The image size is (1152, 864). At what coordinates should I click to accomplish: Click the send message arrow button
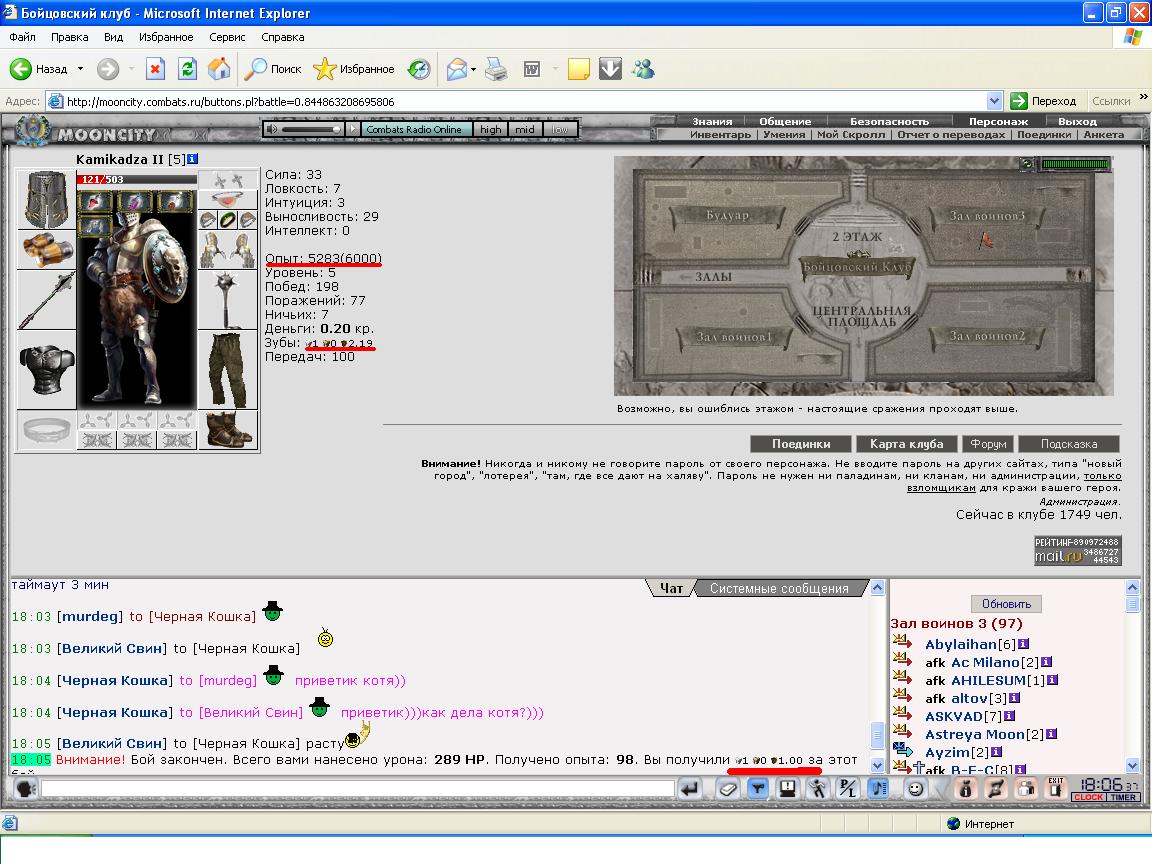click(x=689, y=789)
